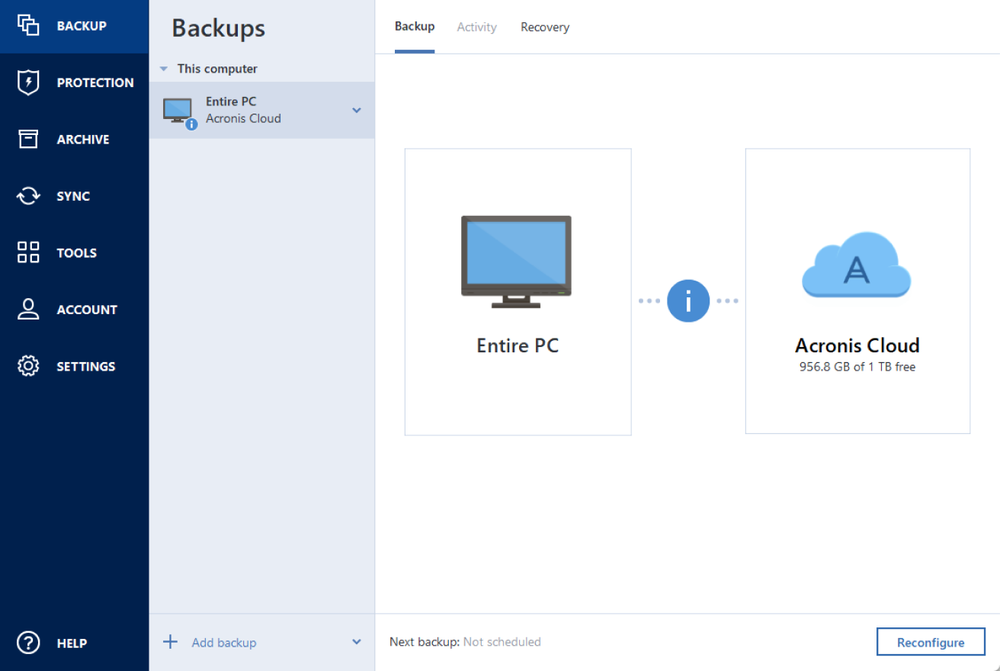Switch to the Backup tab
The image size is (1000, 671).
pyautogui.click(x=415, y=27)
